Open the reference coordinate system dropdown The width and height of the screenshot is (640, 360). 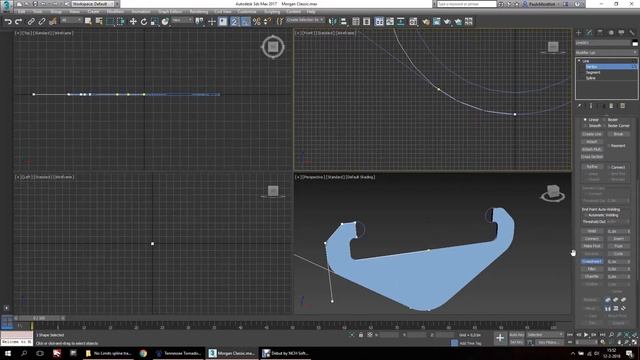click(182, 20)
